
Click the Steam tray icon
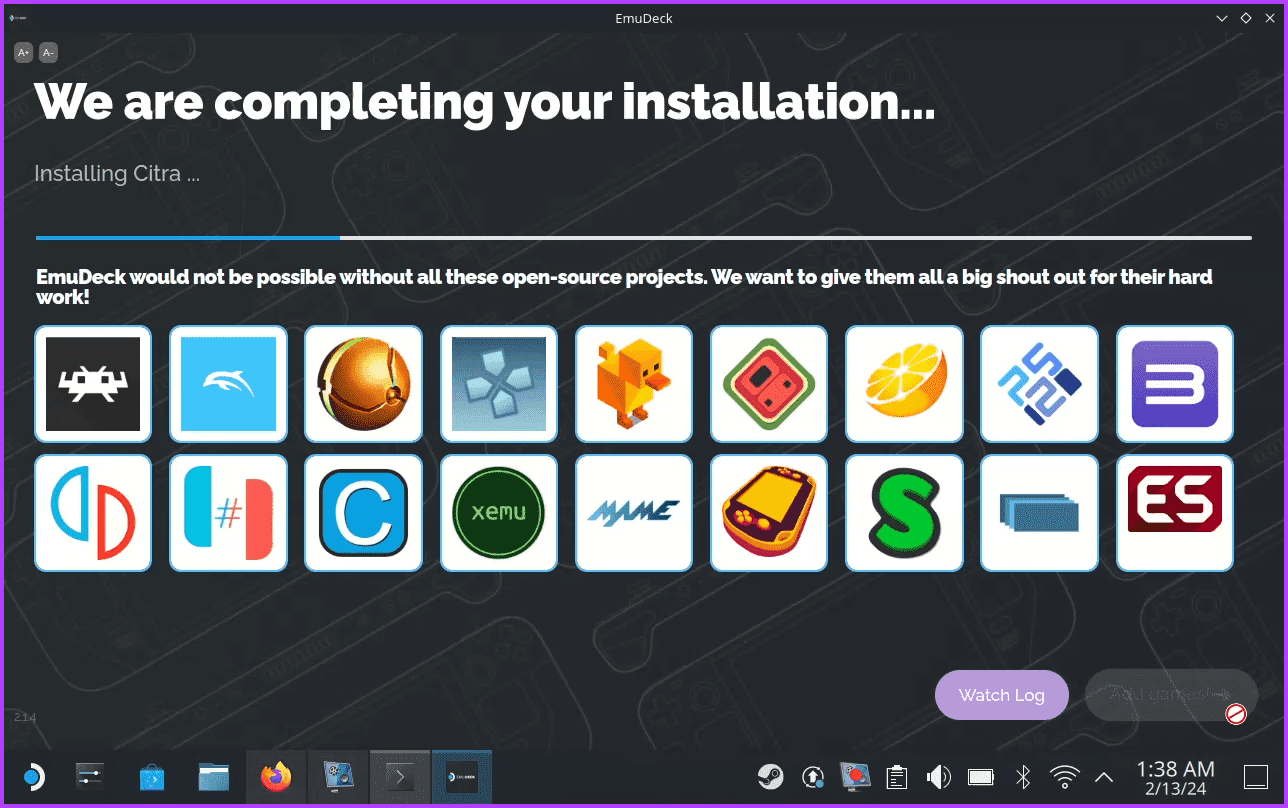(x=770, y=776)
